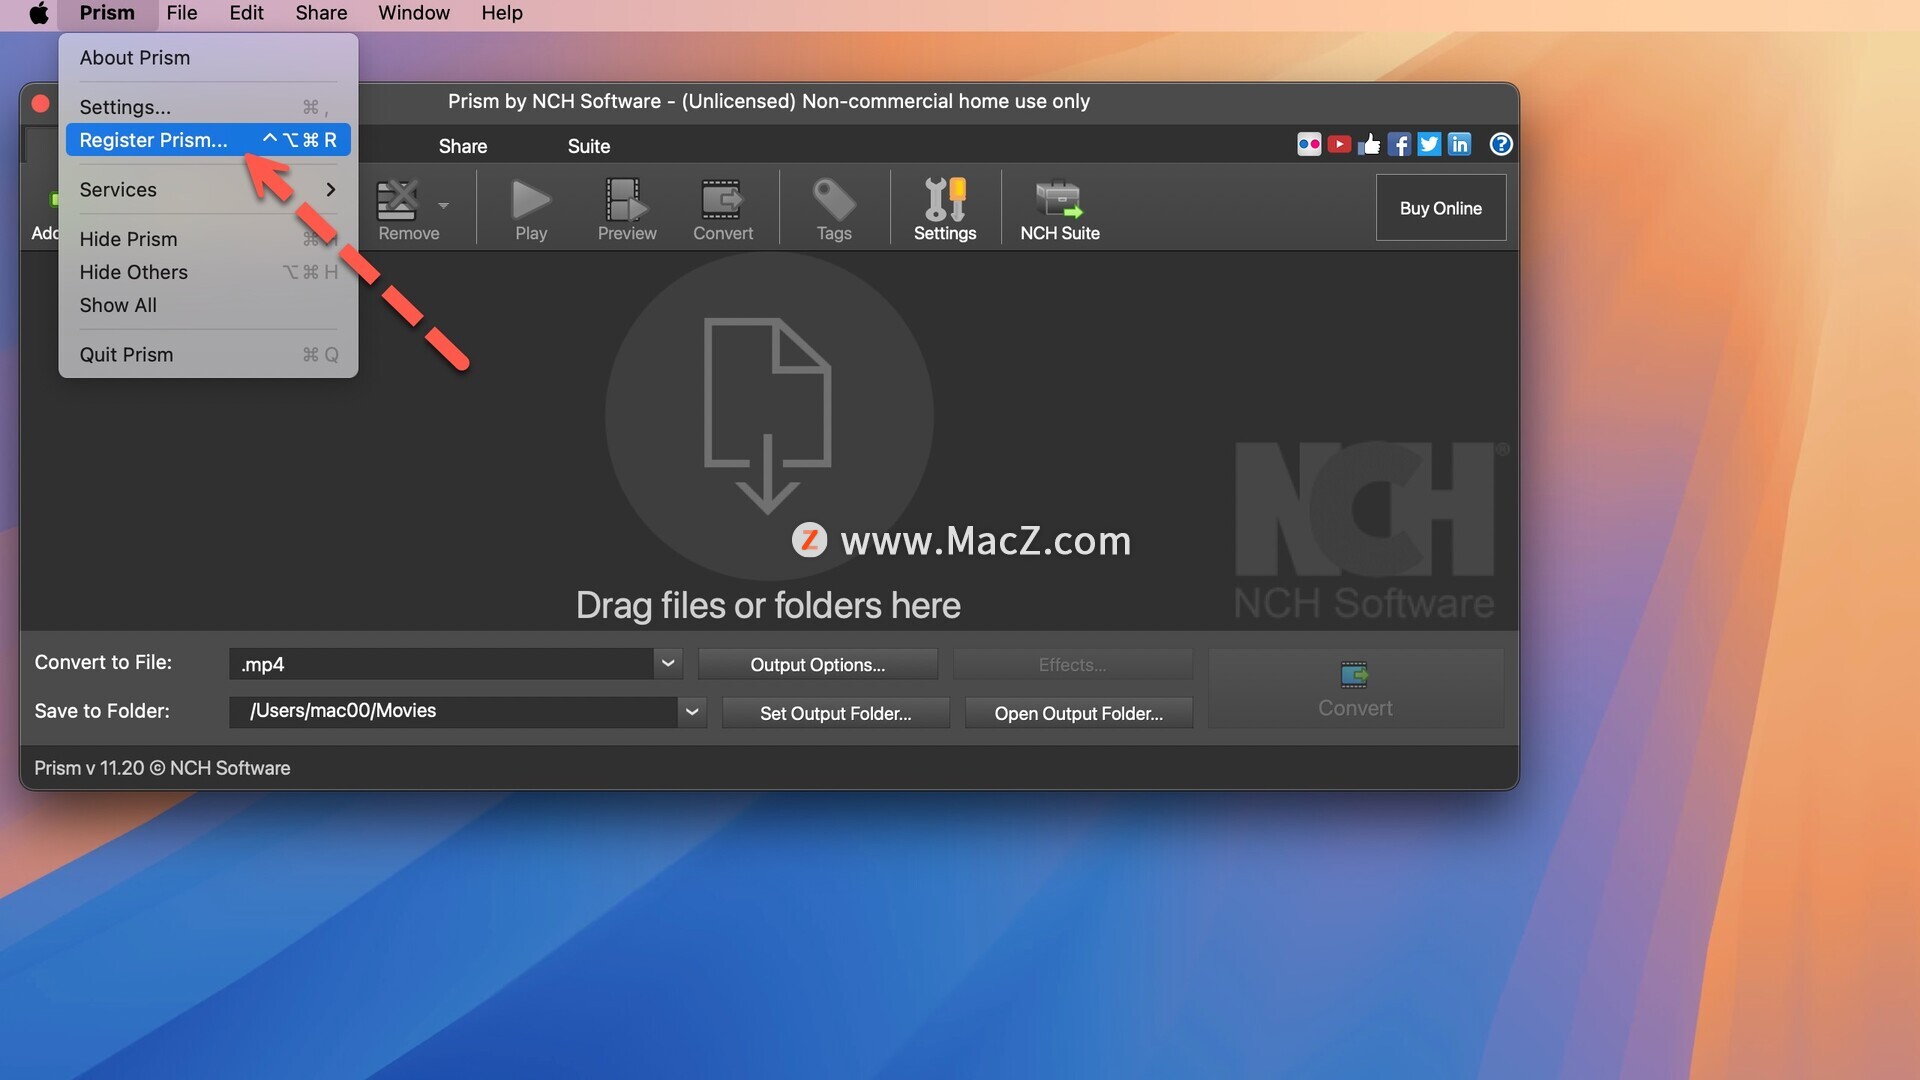1920x1080 pixels.
Task: Click the Prism v 11.20 status text
Action: click(162, 768)
